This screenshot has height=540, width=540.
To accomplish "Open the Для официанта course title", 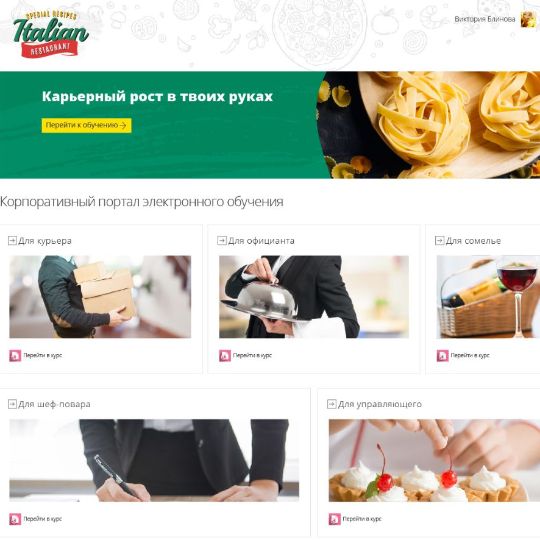I will pyautogui.click(x=261, y=241).
